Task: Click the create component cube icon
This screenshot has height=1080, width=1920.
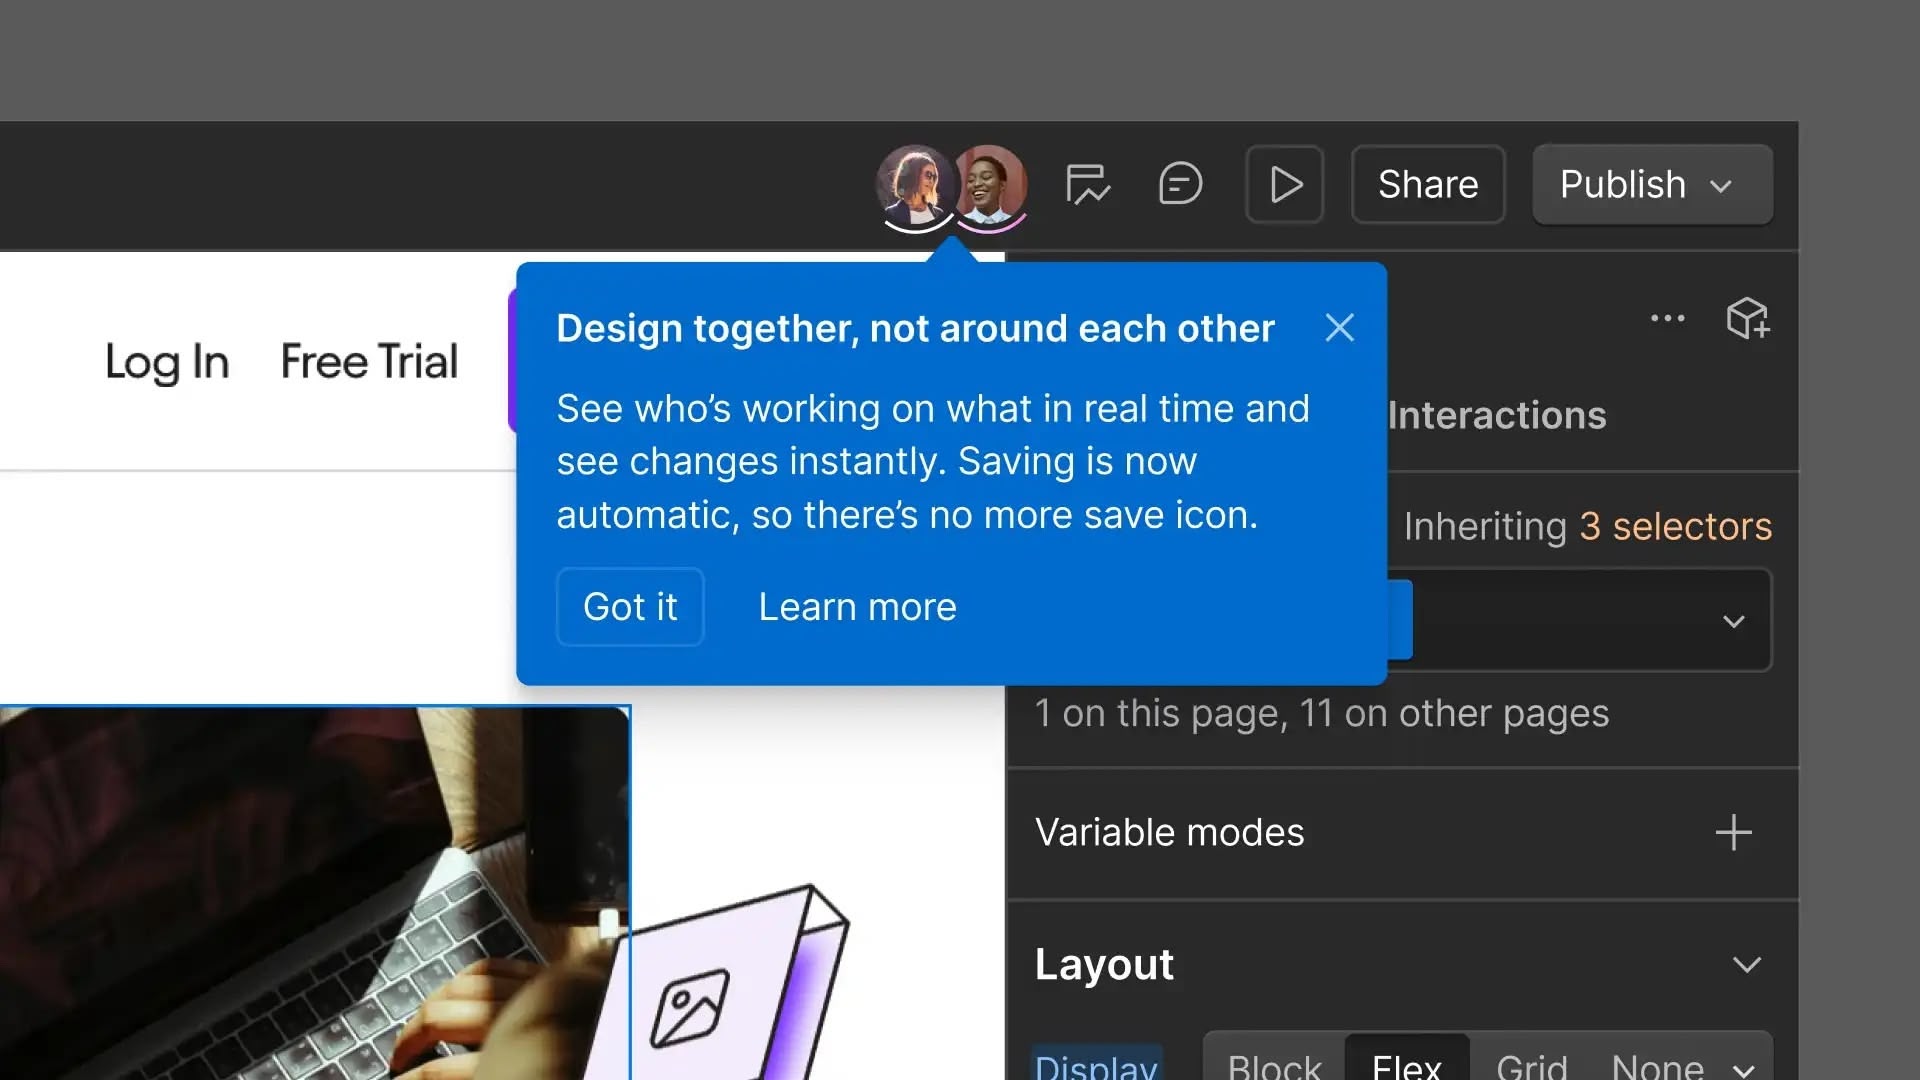Action: coord(1747,319)
